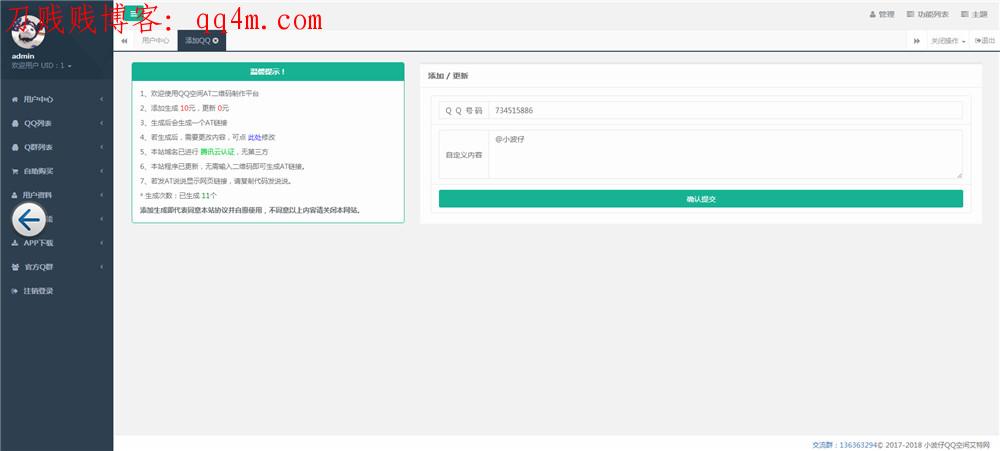Image resolution: width=1000 pixels, height=451 pixels.
Task: Toggle the sidebar with the green hamburger button
Action: pos(133,14)
